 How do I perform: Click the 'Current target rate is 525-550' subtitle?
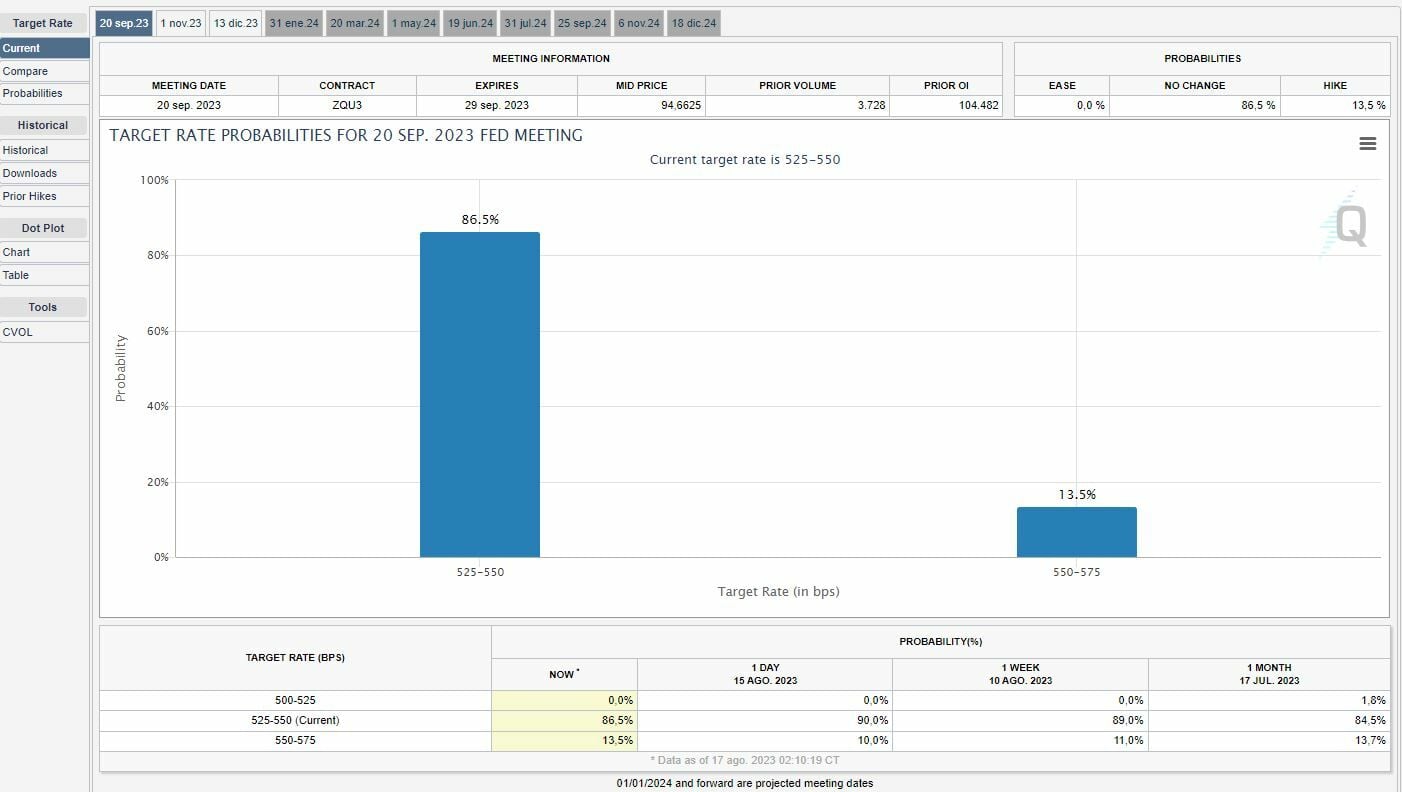745,159
